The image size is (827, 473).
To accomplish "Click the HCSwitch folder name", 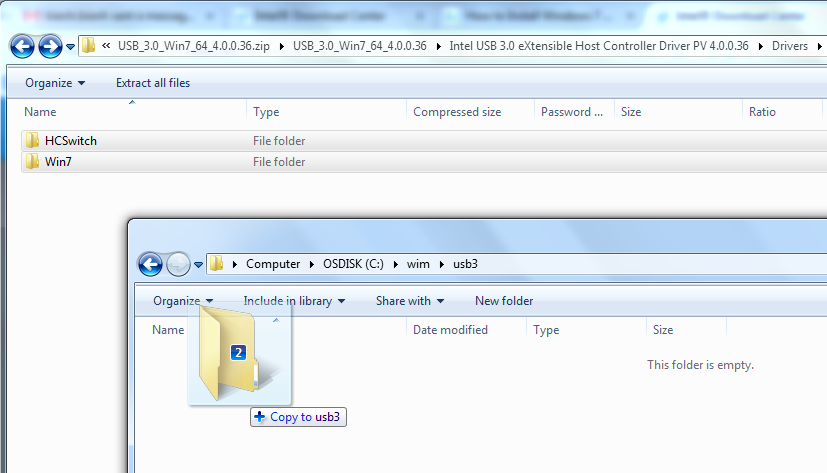I will pyautogui.click(x=71, y=141).
